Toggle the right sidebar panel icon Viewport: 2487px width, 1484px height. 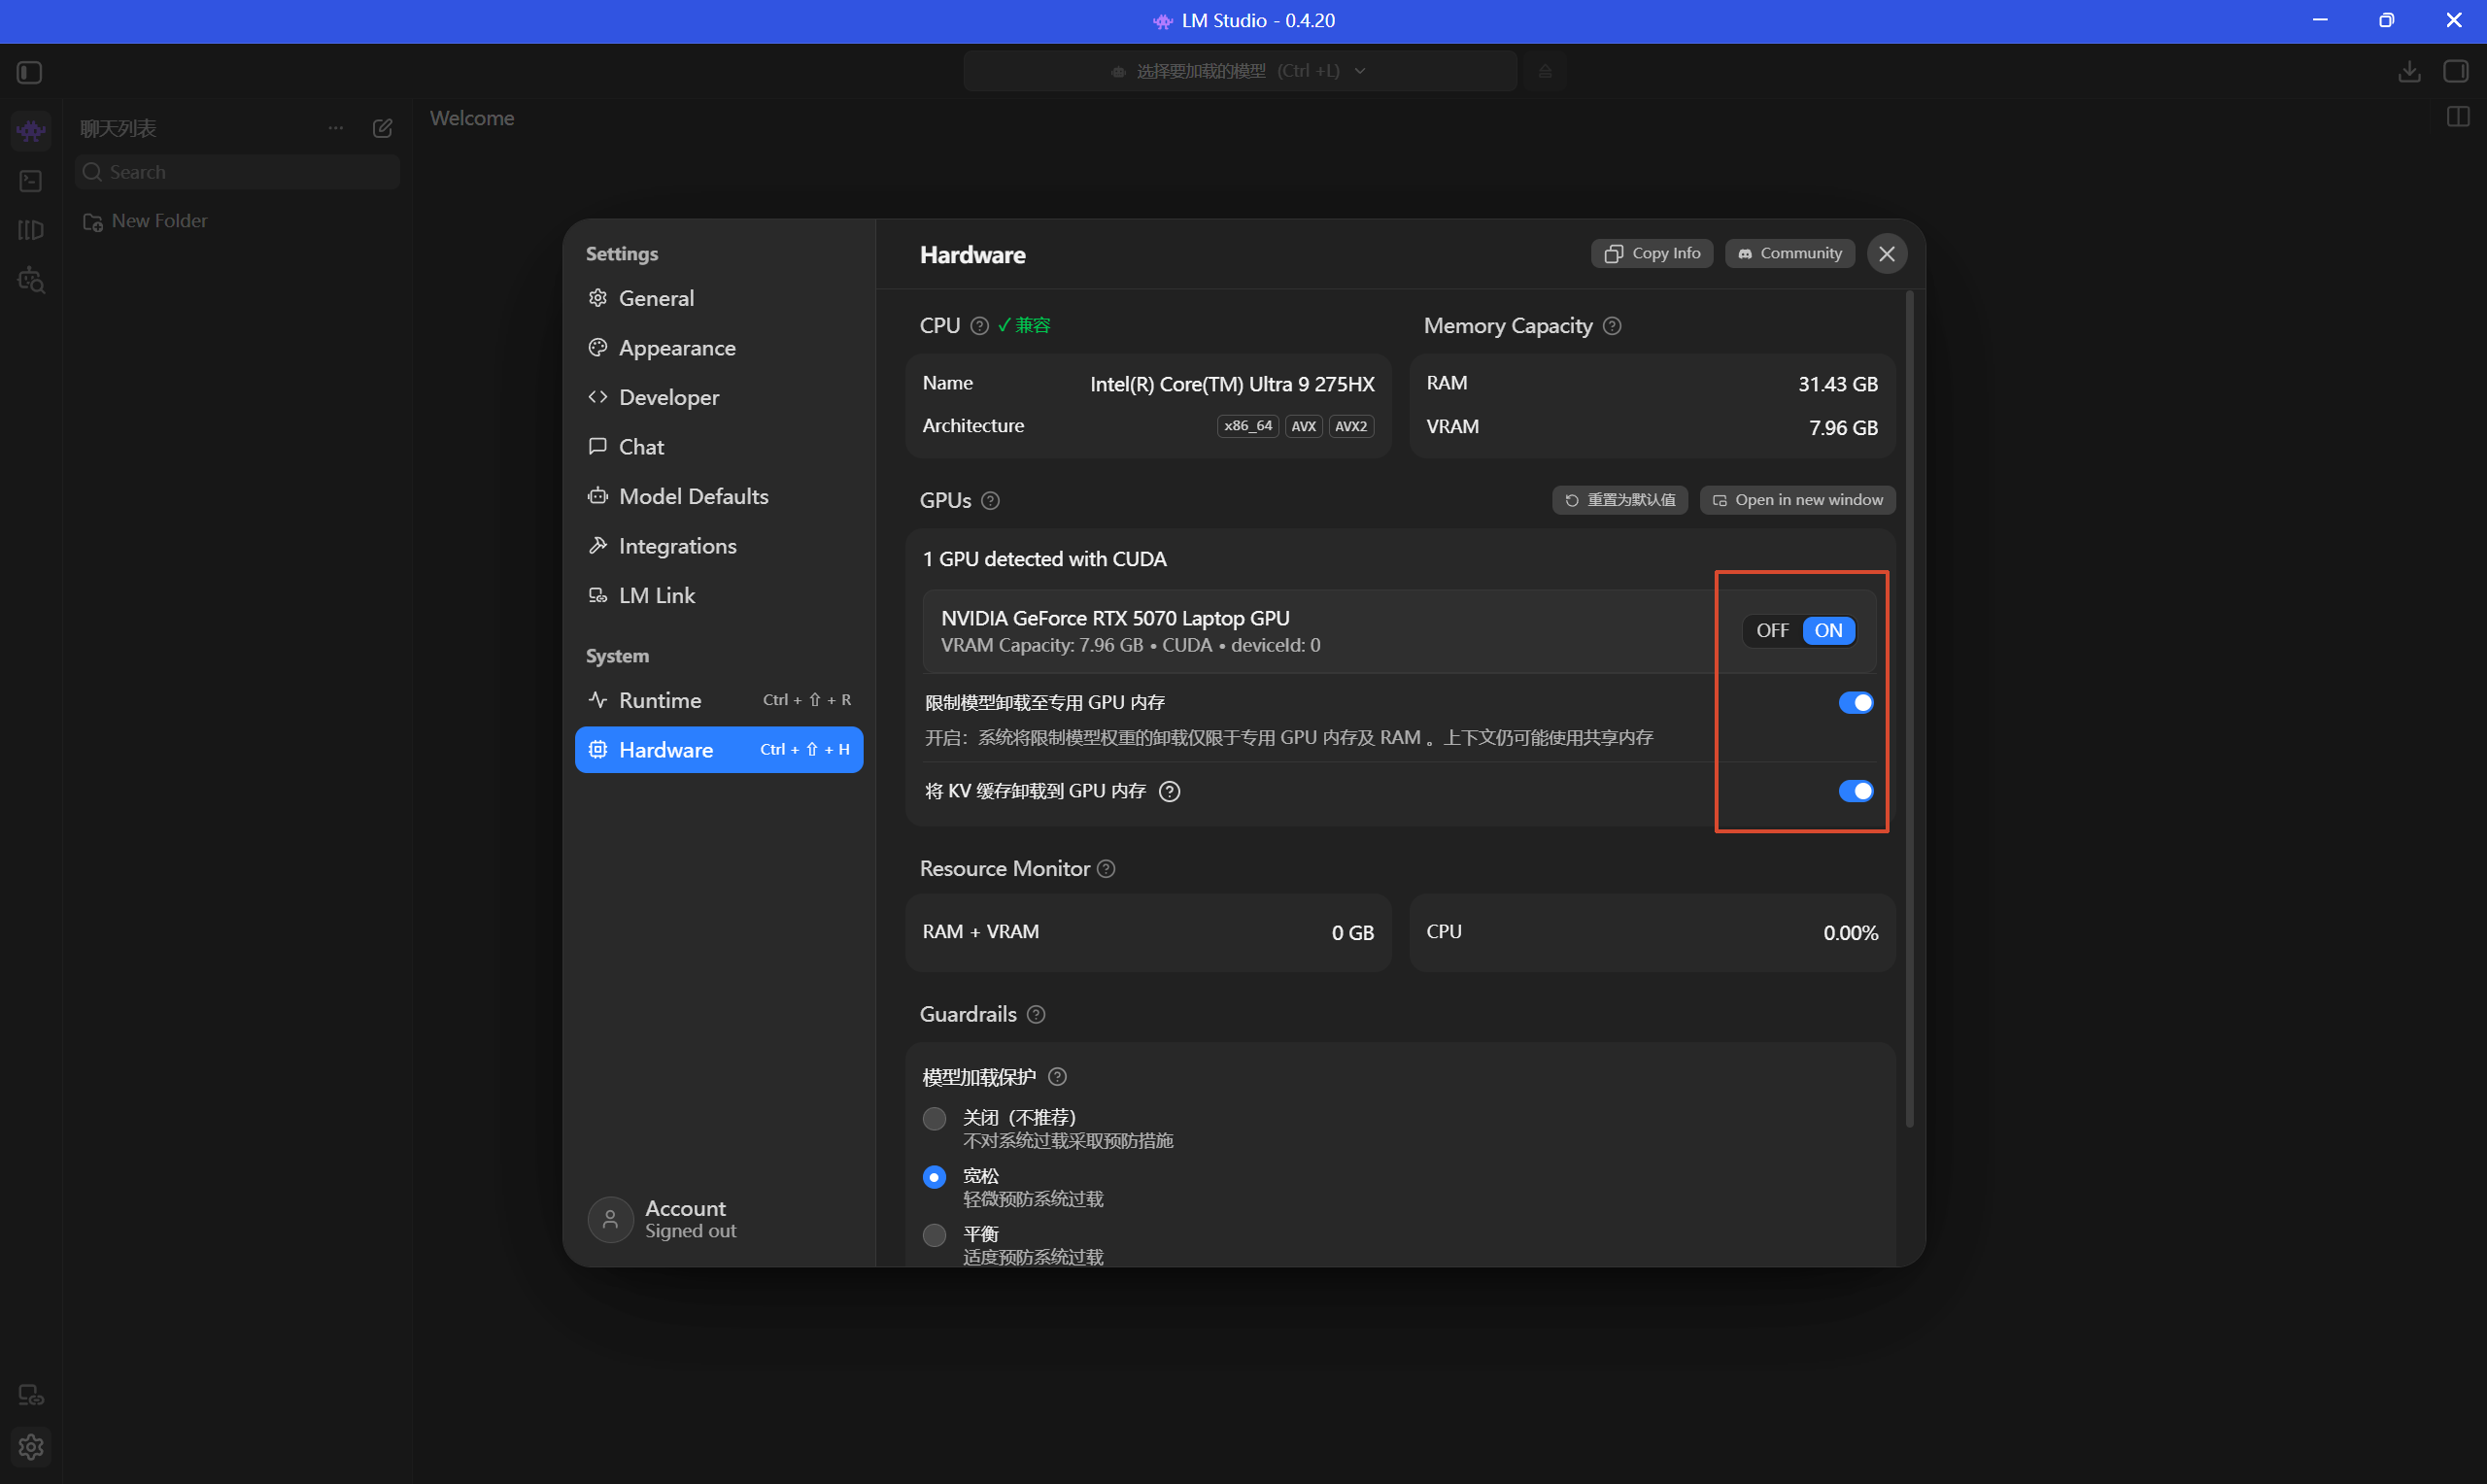click(2456, 72)
